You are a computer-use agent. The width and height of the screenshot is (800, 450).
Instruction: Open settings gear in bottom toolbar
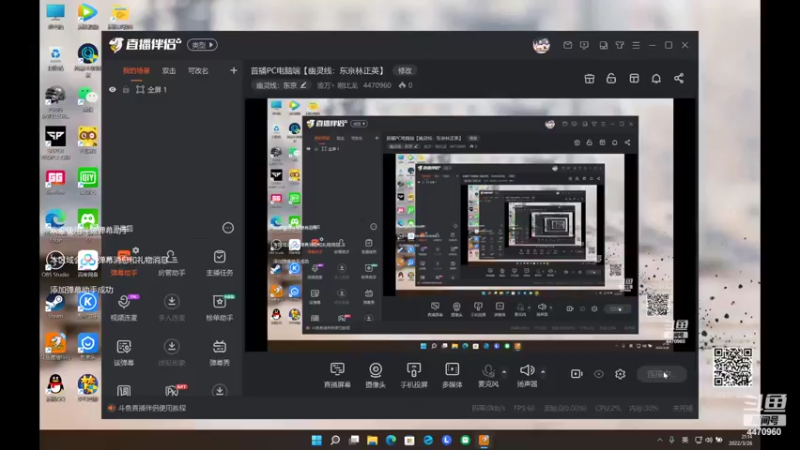[x=620, y=374]
